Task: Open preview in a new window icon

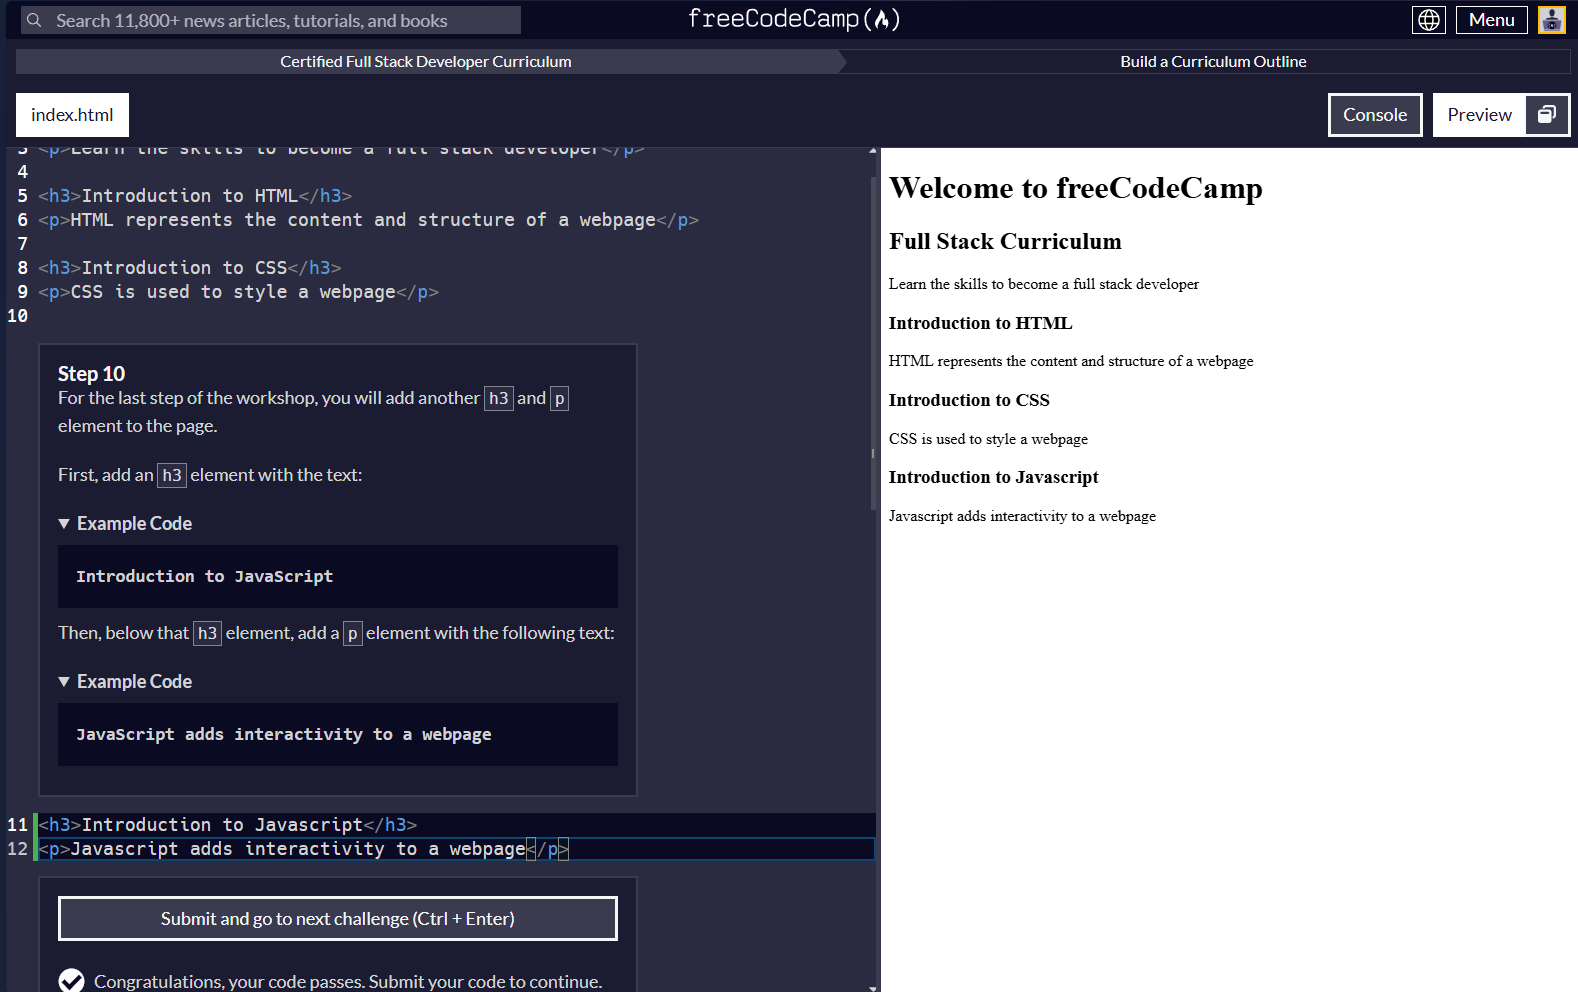Action: [1547, 115]
